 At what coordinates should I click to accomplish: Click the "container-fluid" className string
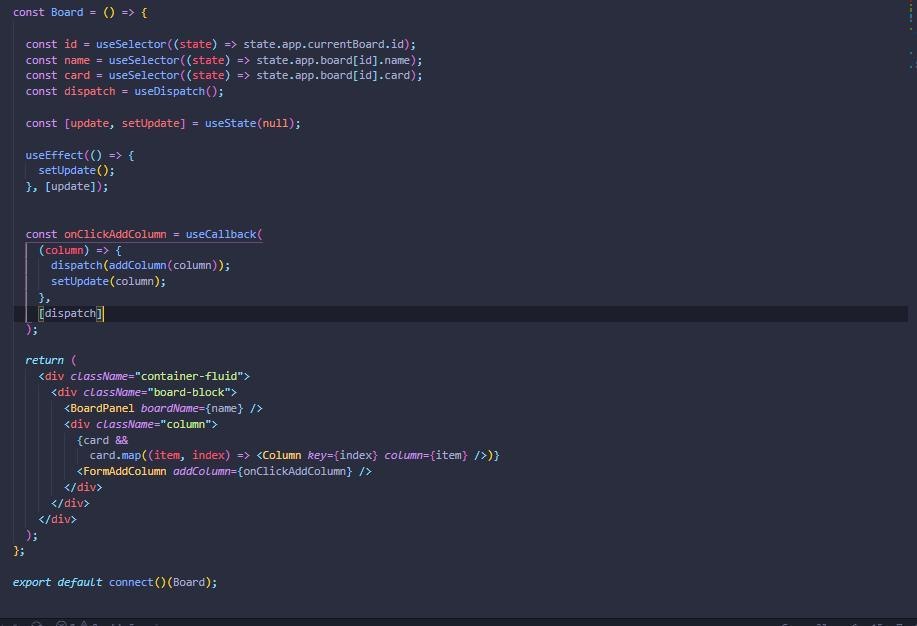tap(189, 376)
